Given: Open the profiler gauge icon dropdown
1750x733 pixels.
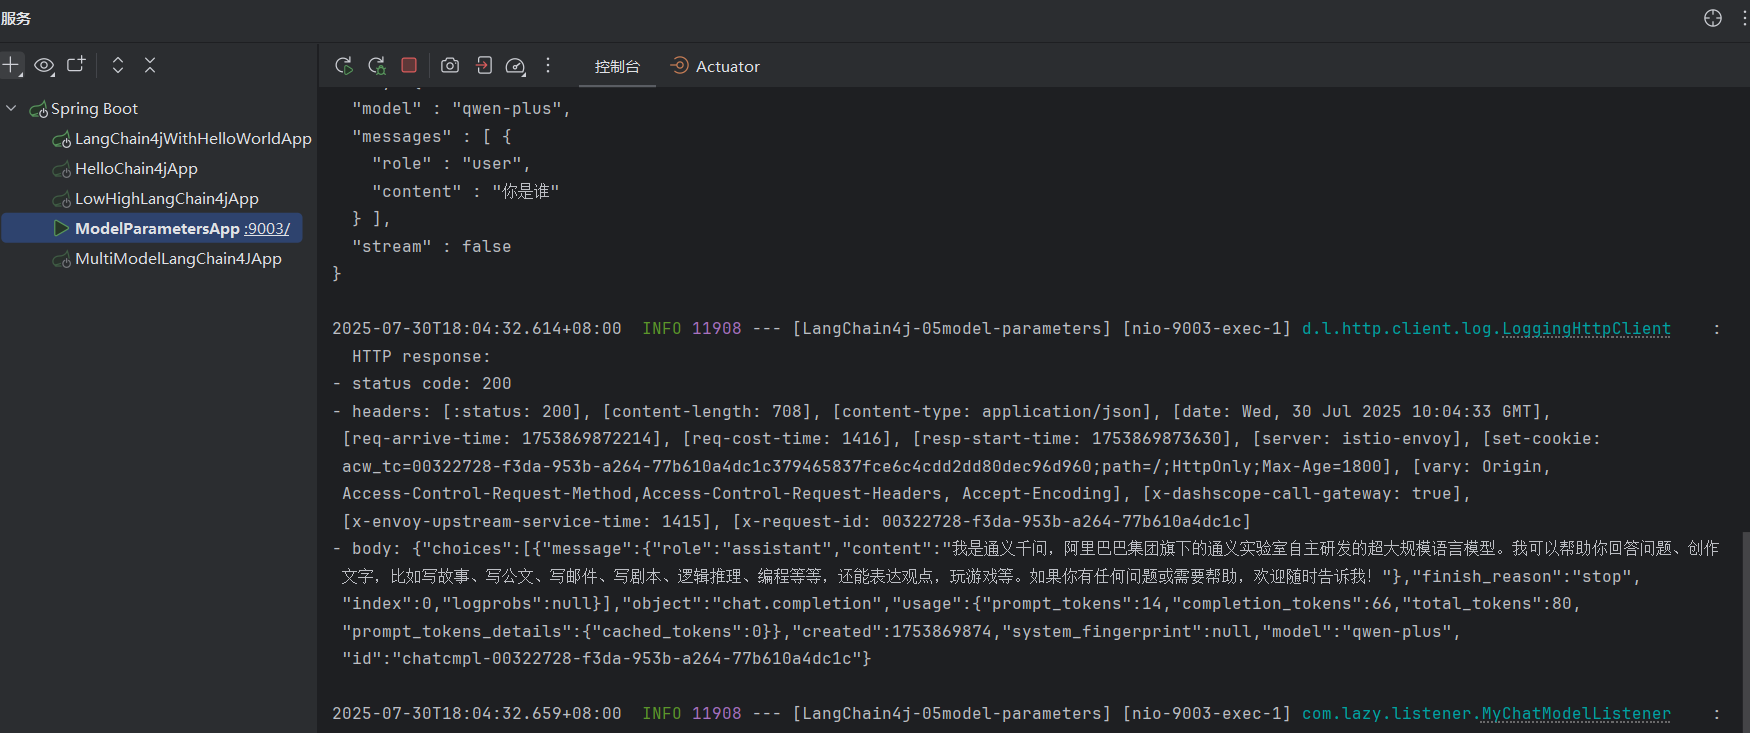Looking at the screenshot, I should [x=515, y=66].
